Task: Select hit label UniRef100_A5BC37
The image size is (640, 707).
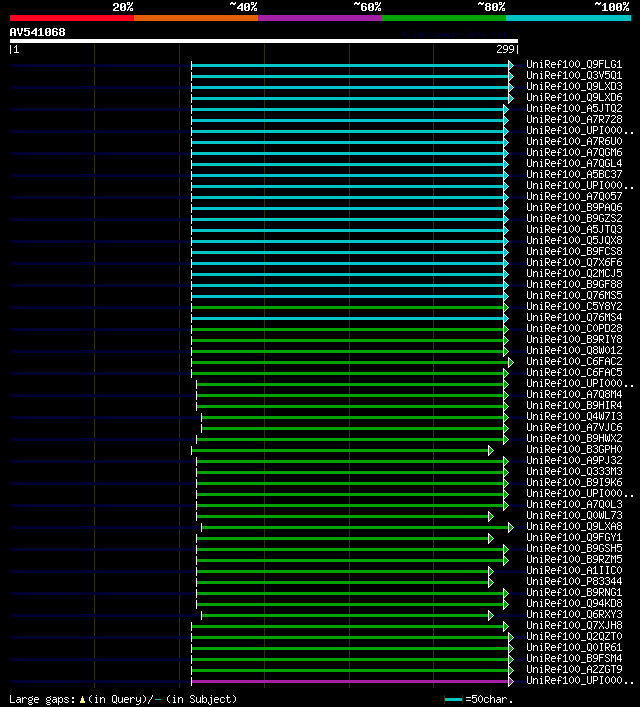Action: click(574, 174)
